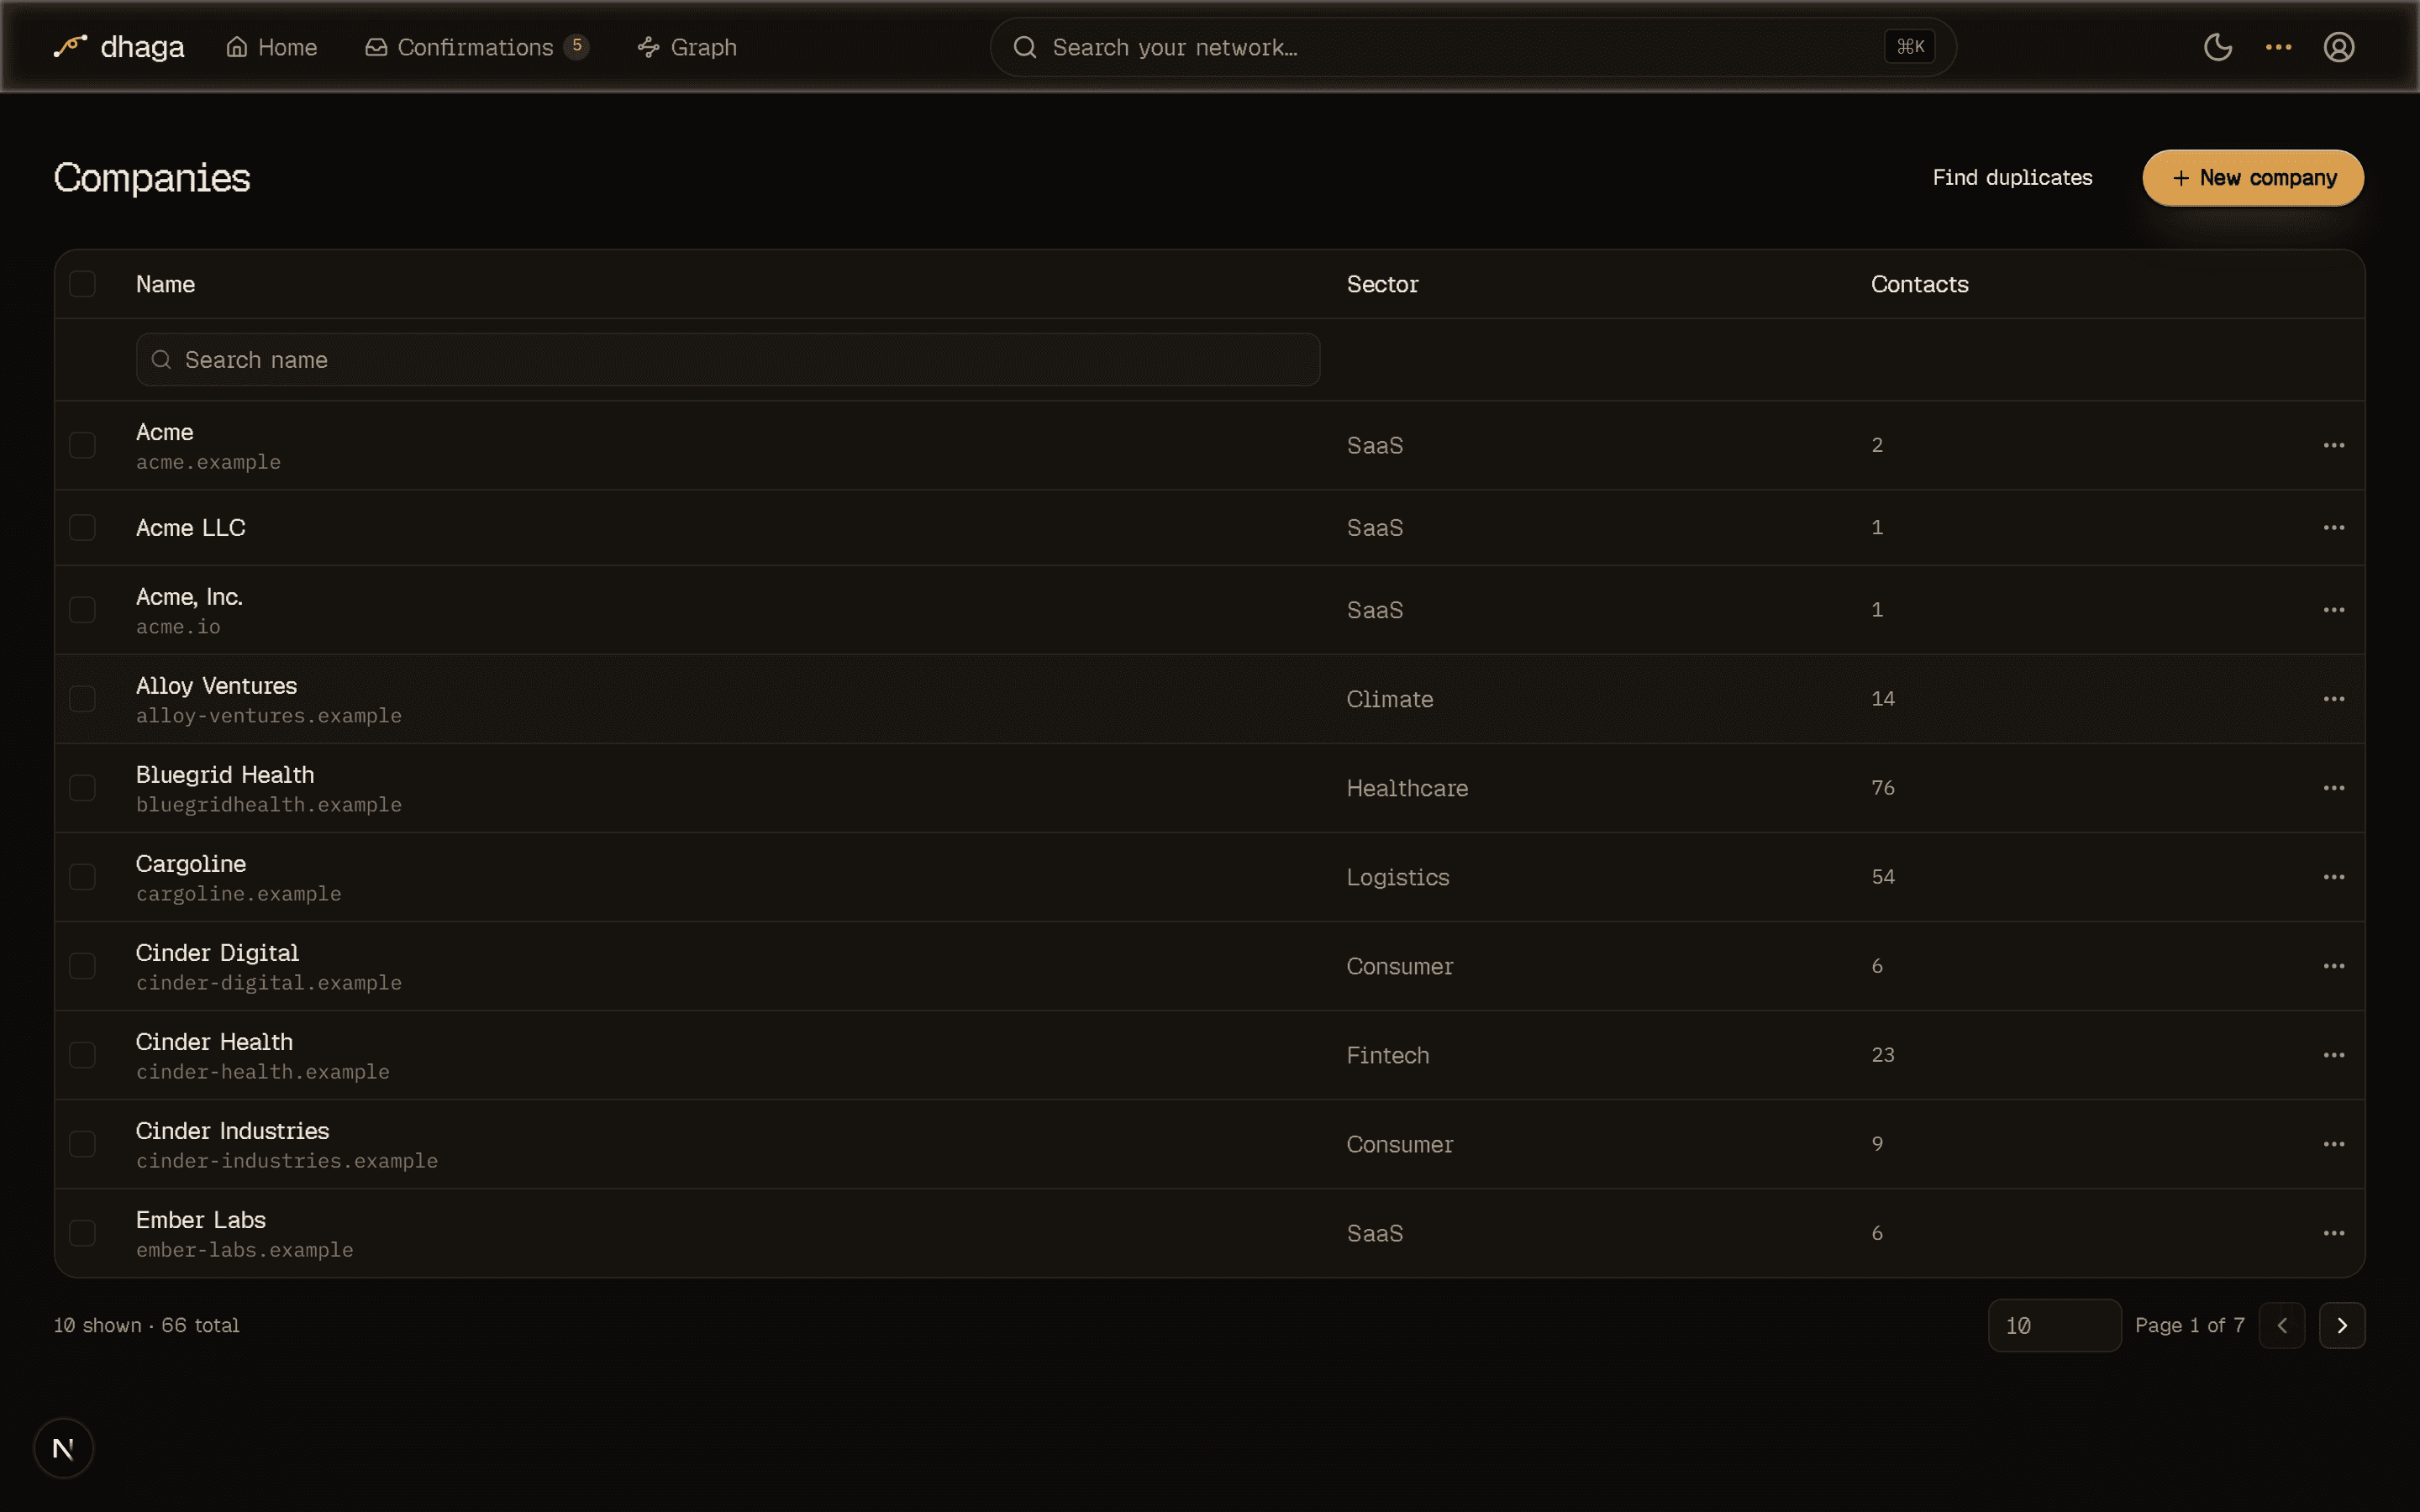Open the page size selector showing 10
The width and height of the screenshot is (2420, 1512).
(x=2054, y=1325)
